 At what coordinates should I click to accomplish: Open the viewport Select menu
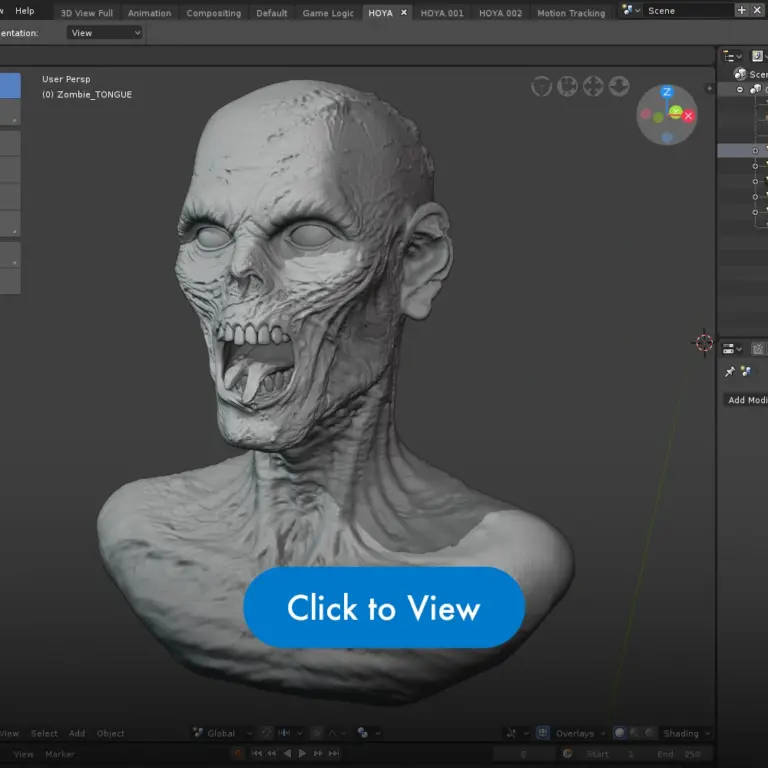pyautogui.click(x=44, y=733)
